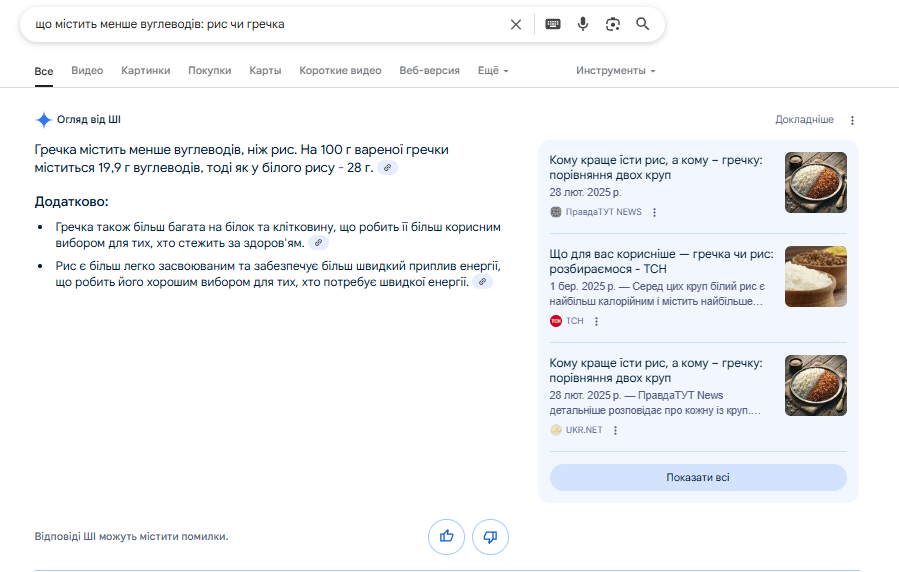
Task: Open the Покупки tab
Action: (x=210, y=70)
